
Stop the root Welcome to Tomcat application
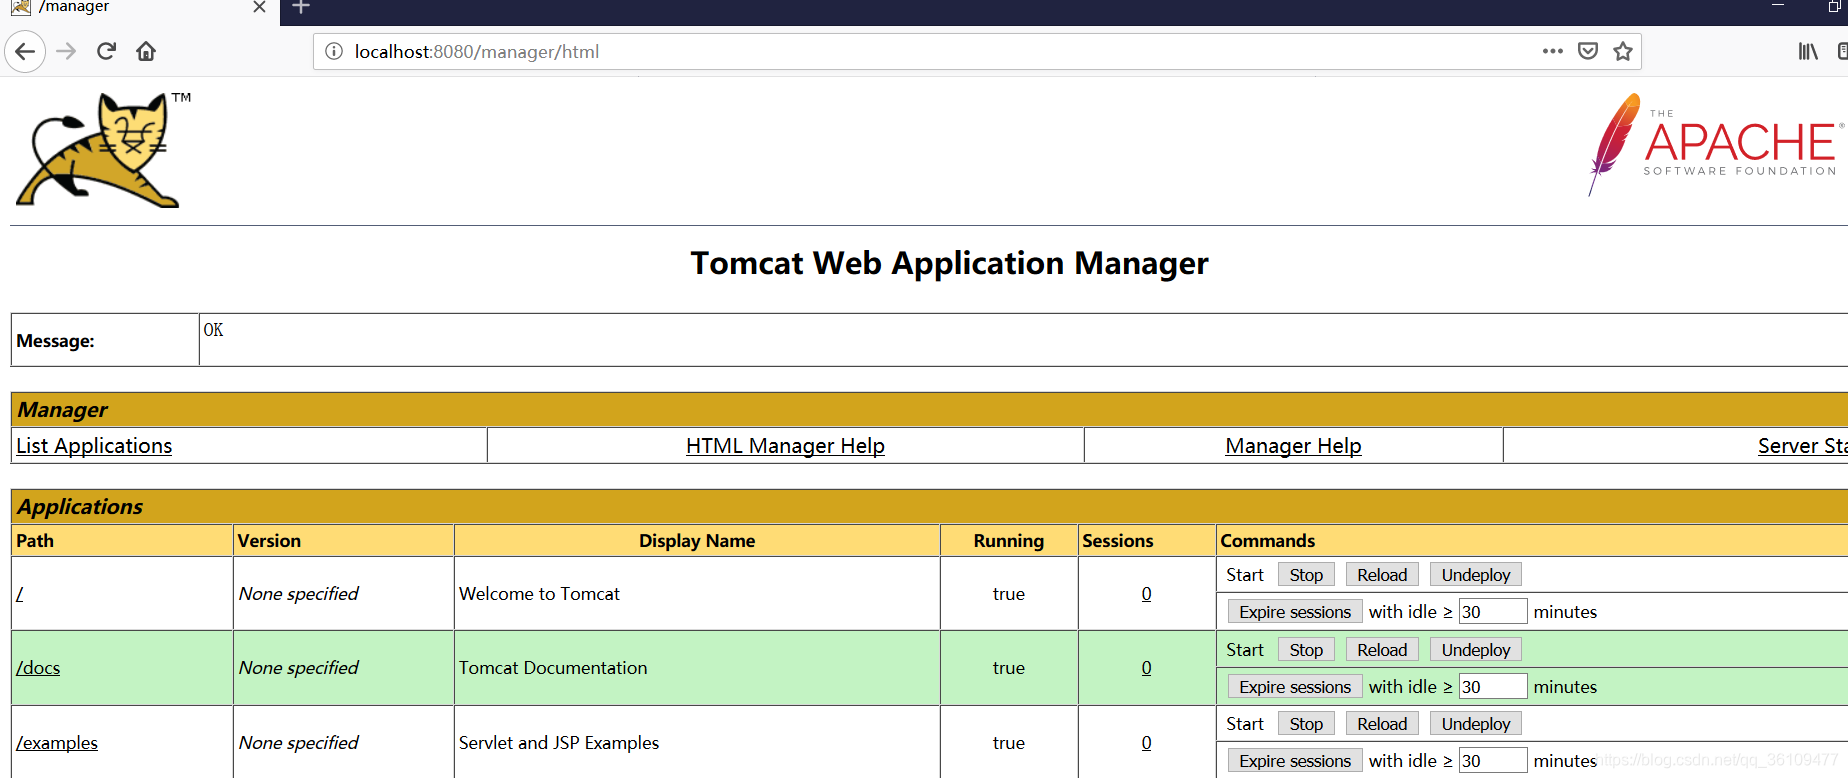[x=1306, y=575]
